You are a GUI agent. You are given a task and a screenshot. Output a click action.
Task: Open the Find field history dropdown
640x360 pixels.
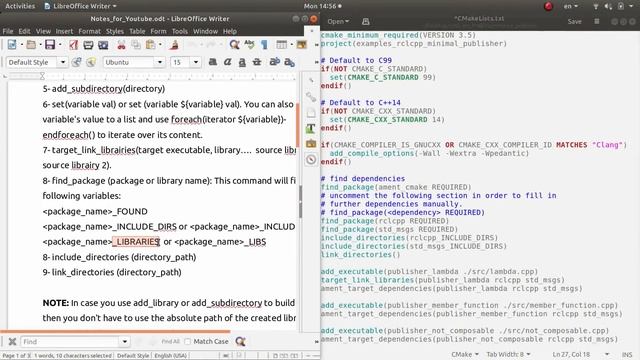click(x=124, y=342)
